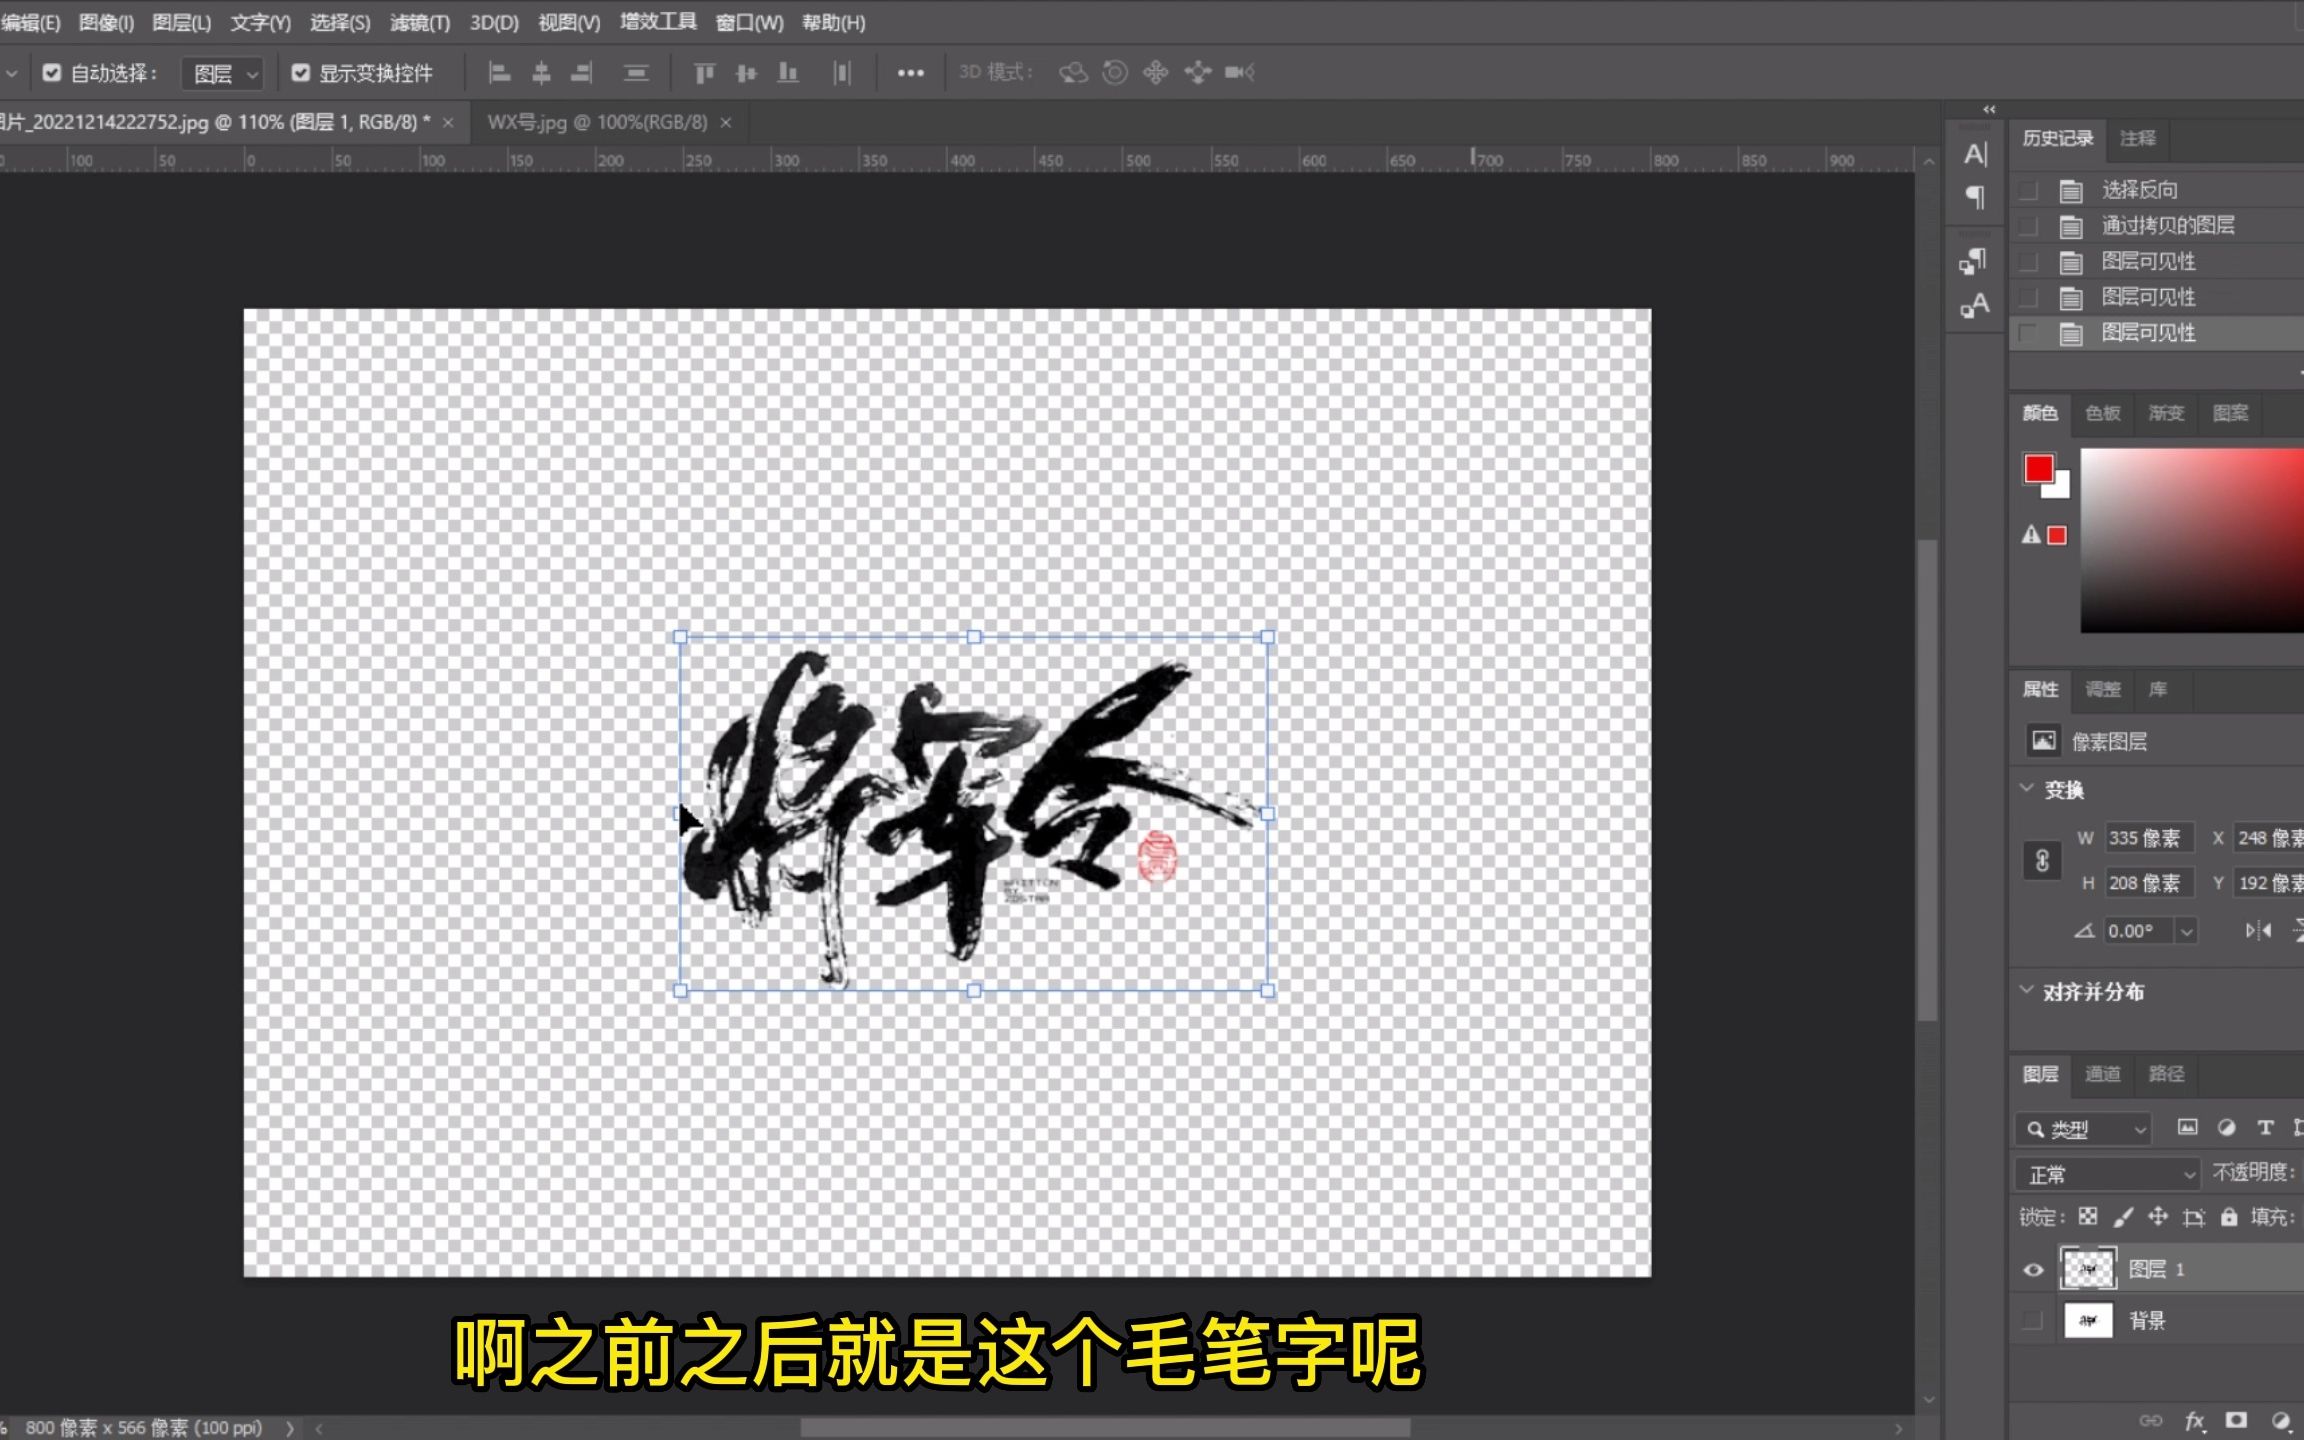Click the 3D roll camera icon
2304x1440 pixels.
[x=1115, y=73]
